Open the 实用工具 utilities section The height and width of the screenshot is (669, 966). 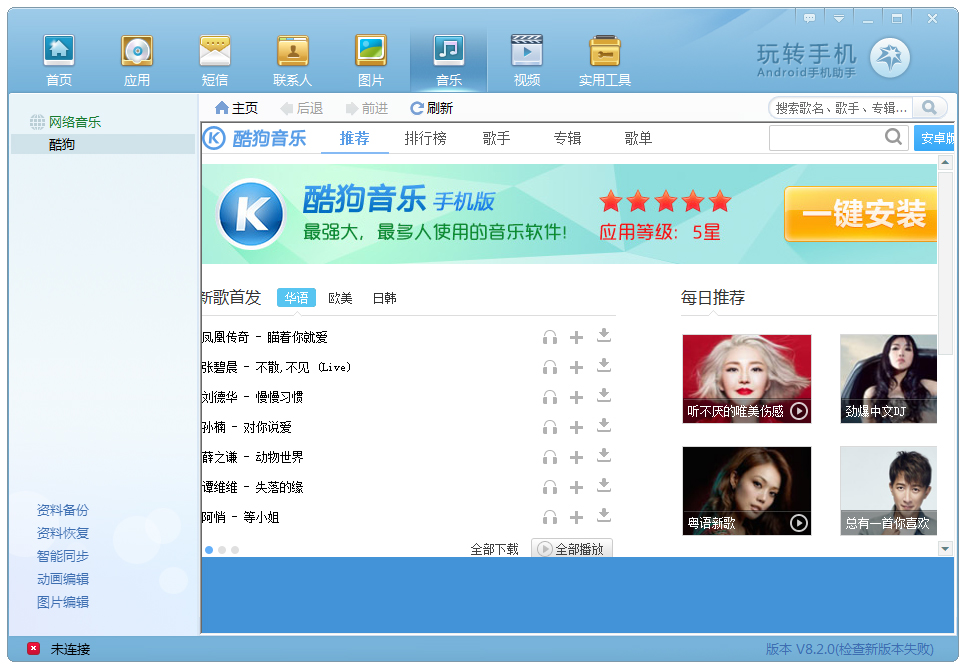(x=604, y=60)
